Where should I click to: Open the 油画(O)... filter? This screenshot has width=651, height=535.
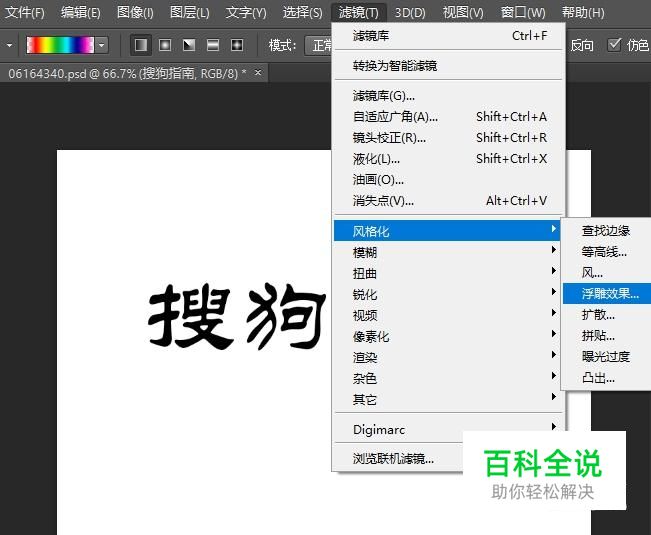(x=450, y=180)
